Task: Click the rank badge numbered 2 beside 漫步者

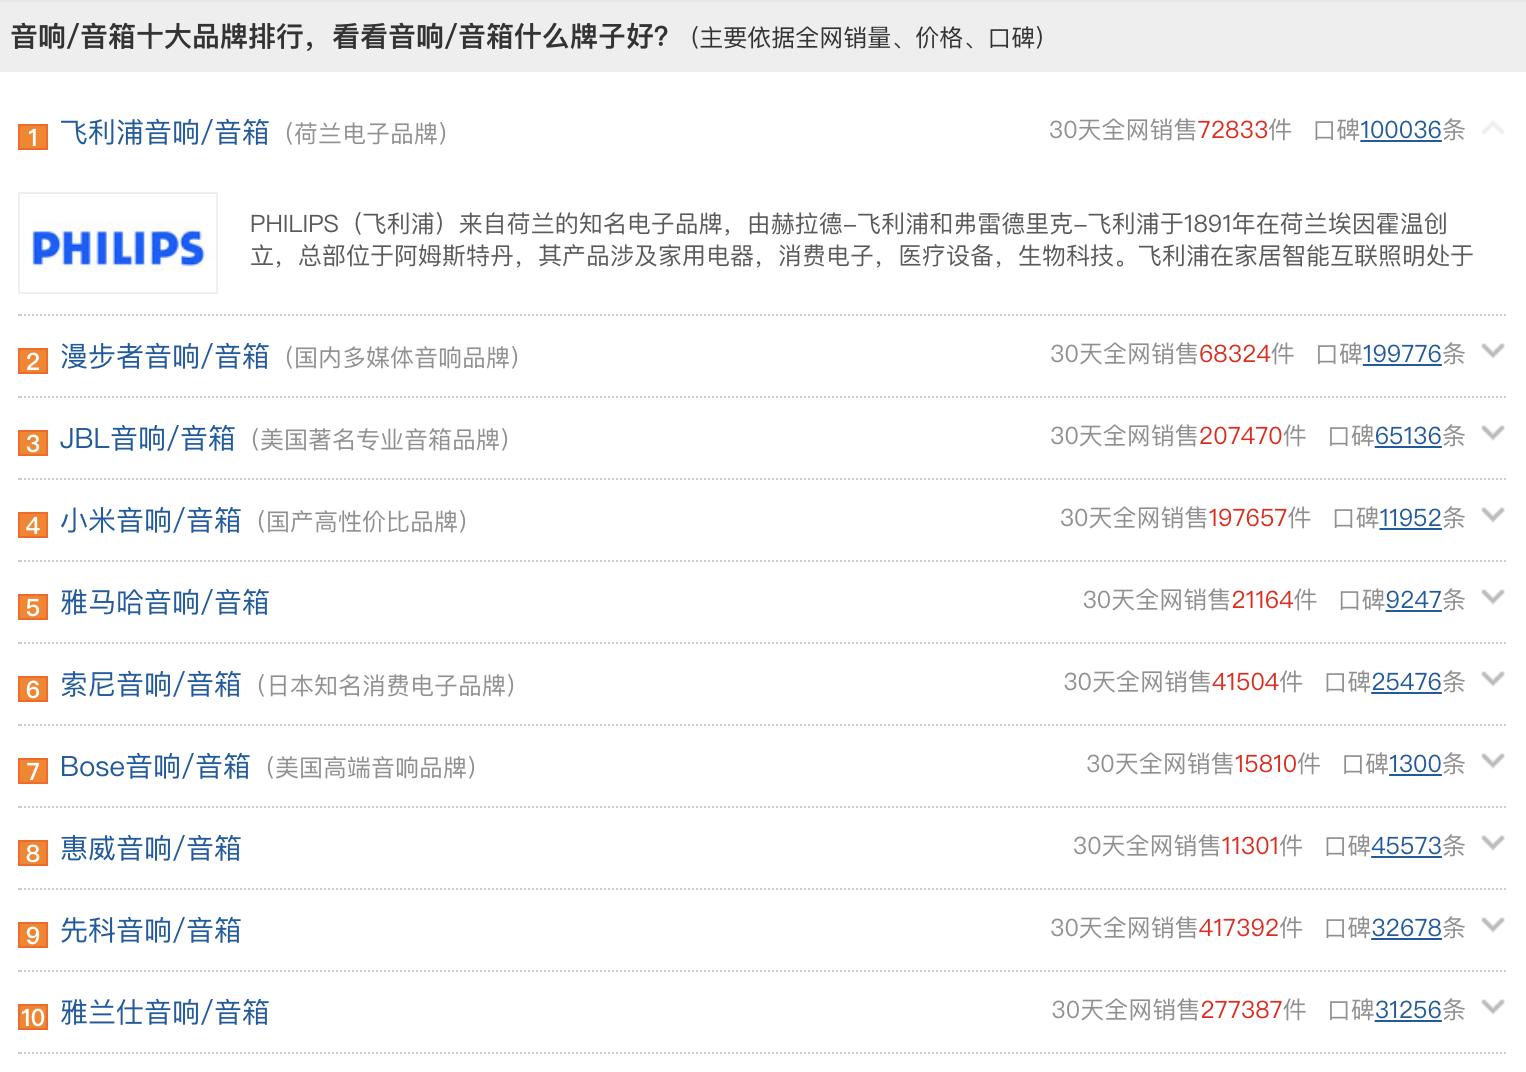Action: [x=31, y=361]
